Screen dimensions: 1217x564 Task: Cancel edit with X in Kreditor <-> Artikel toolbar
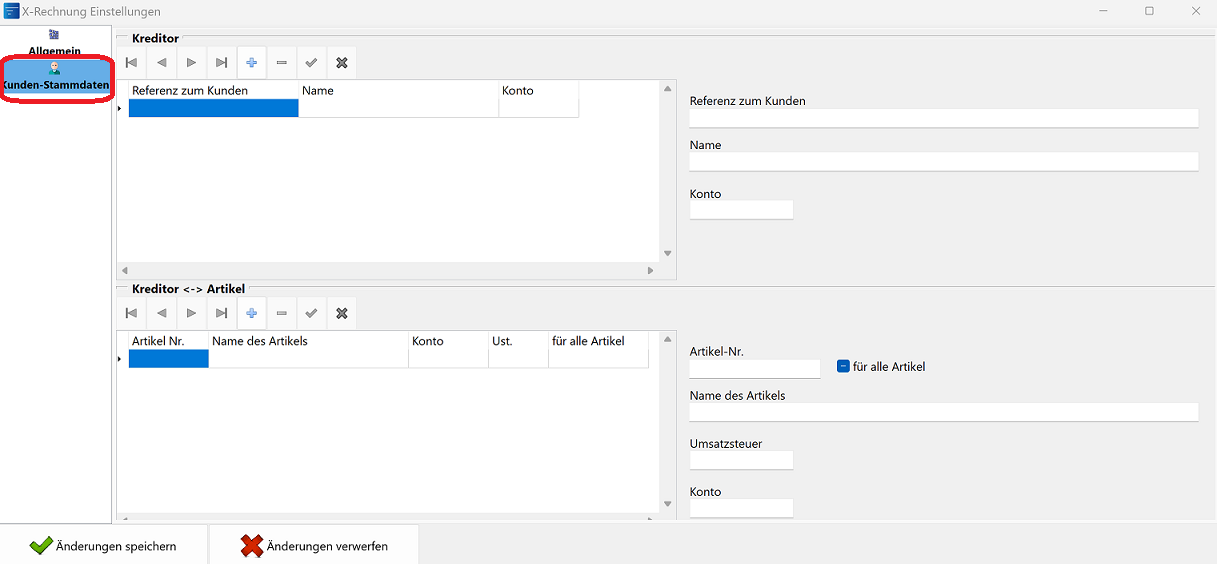pyautogui.click(x=341, y=314)
